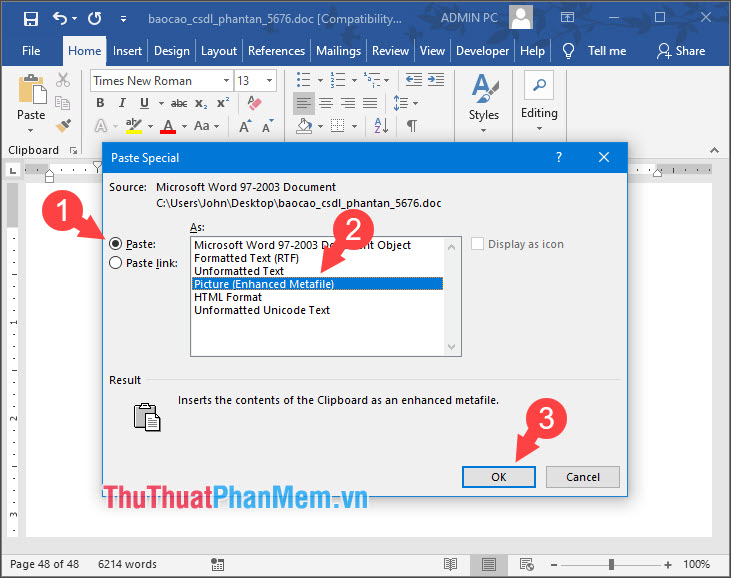Image resolution: width=731 pixels, height=578 pixels.
Task: Cancel the Paste Special dialog
Action: coord(582,477)
